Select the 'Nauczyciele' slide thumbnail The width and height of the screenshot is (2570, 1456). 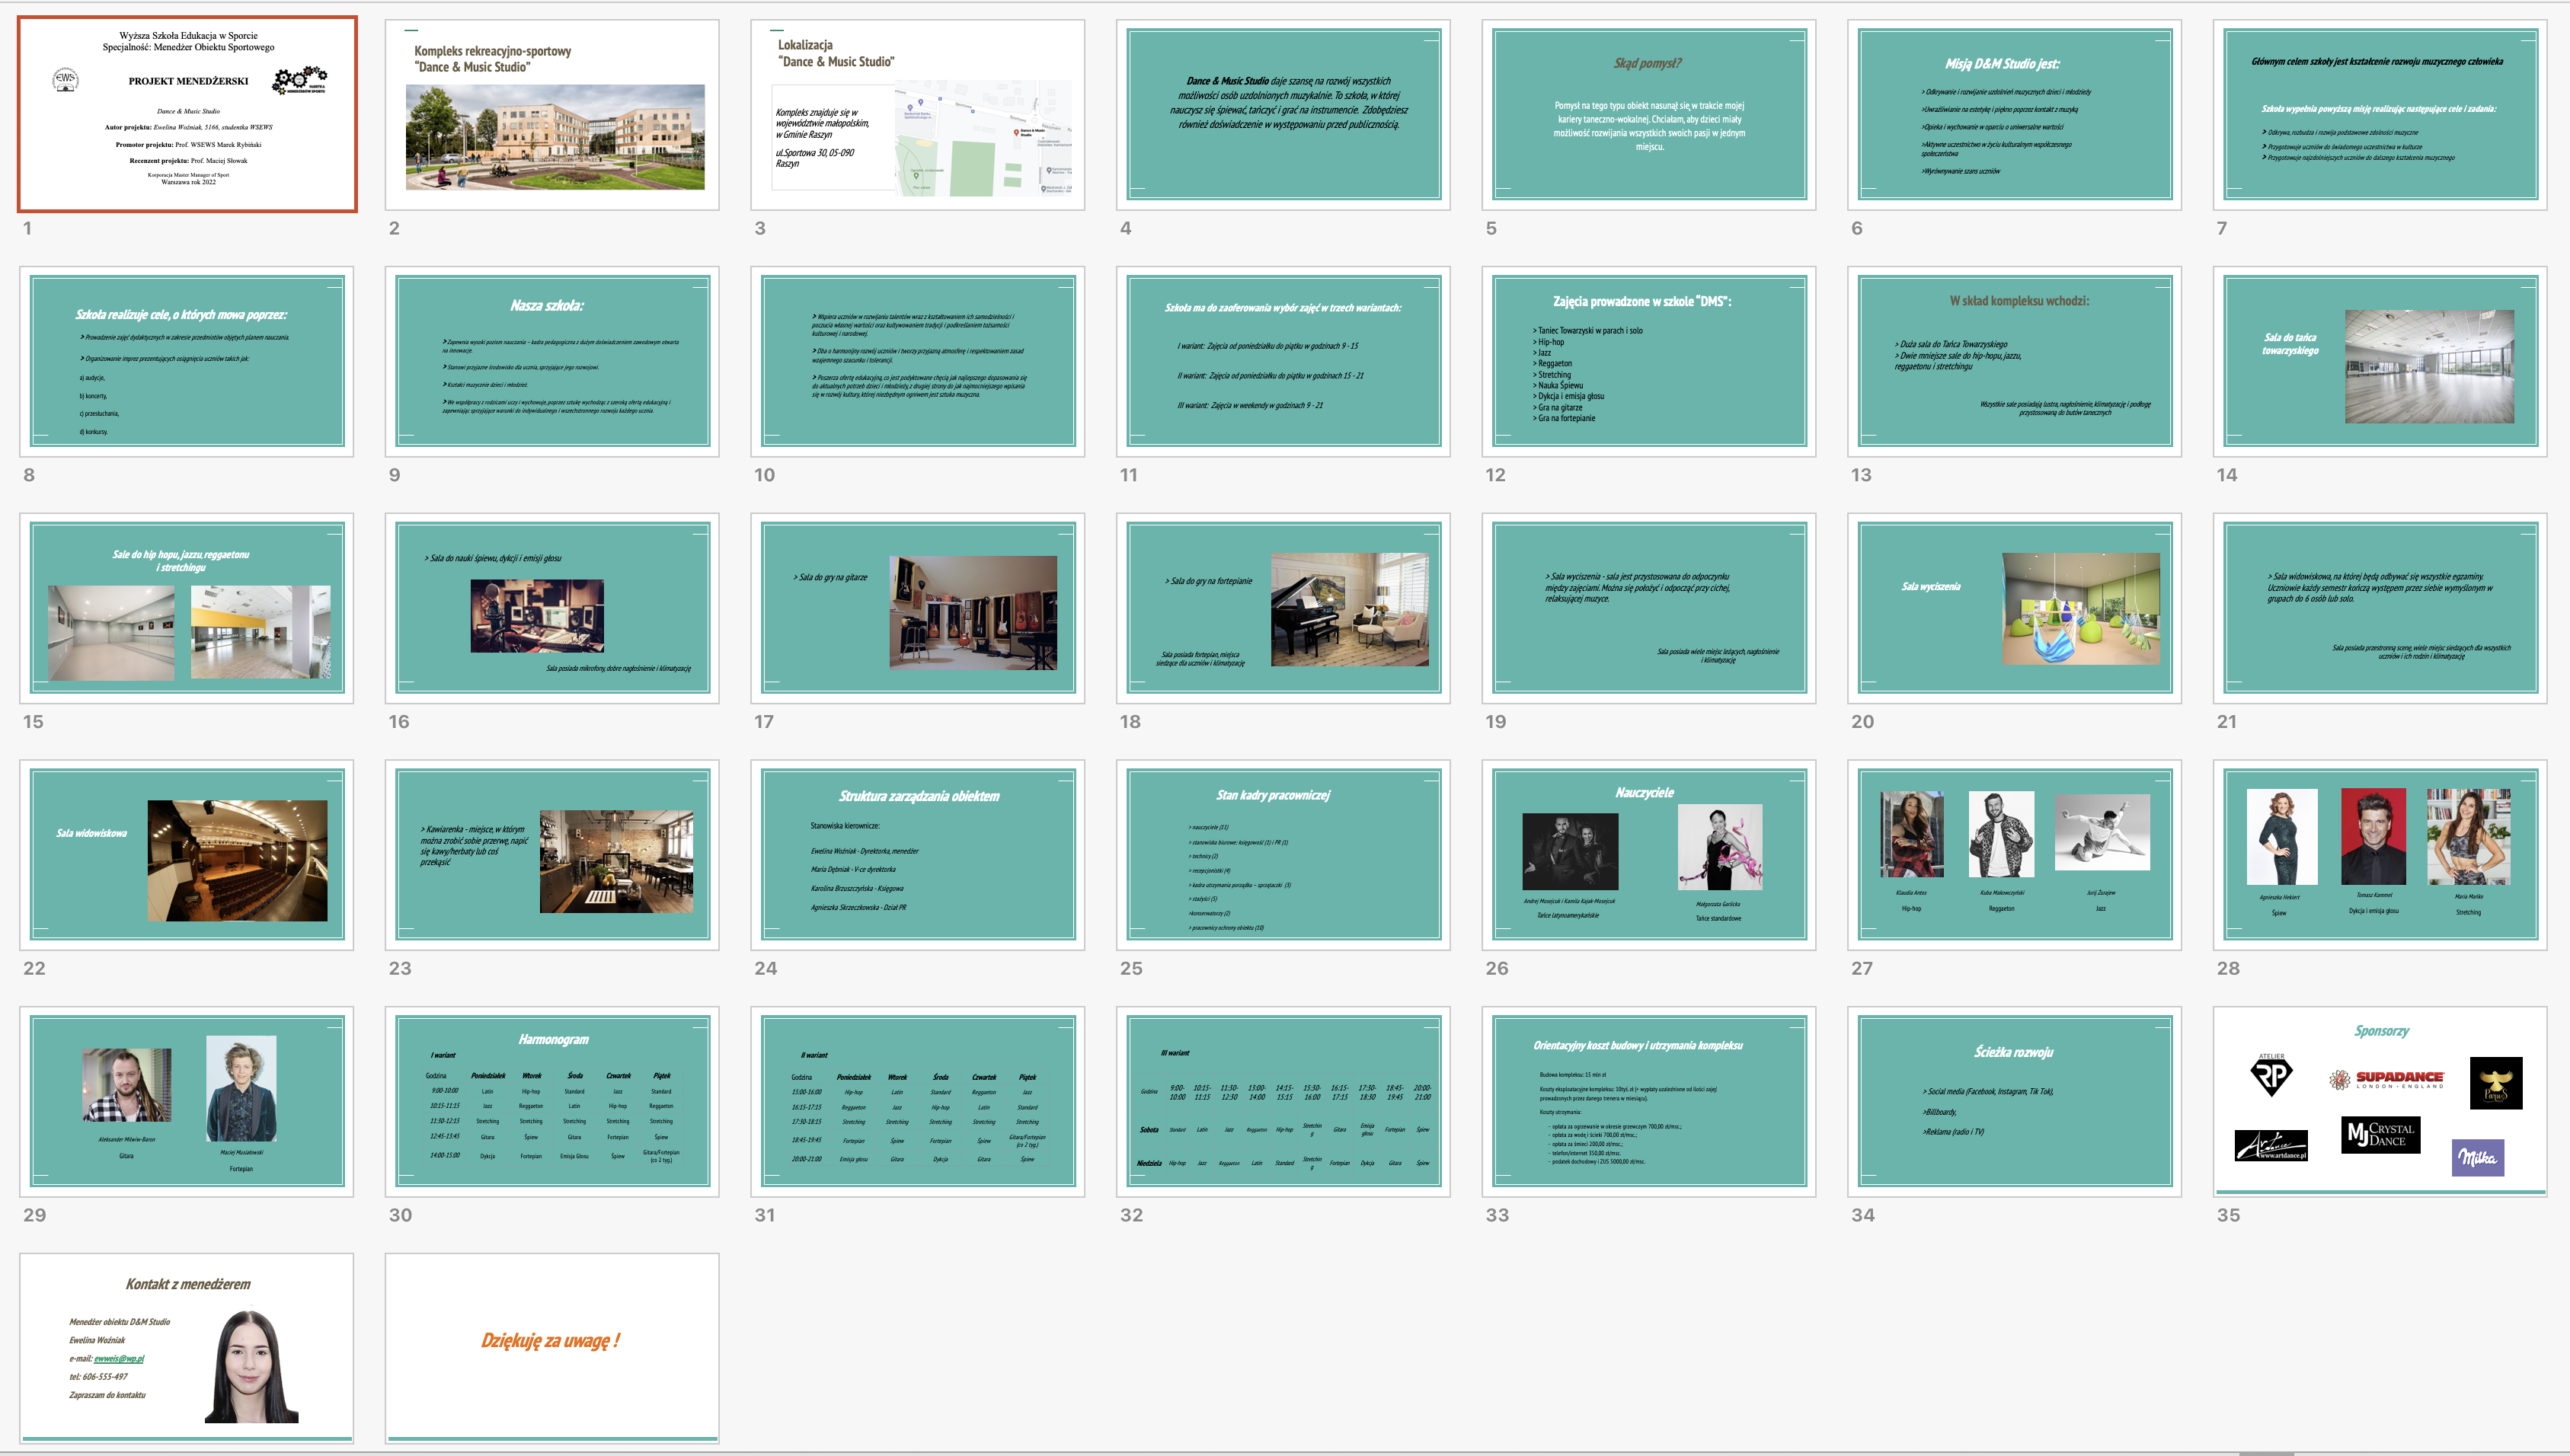point(1648,855)
